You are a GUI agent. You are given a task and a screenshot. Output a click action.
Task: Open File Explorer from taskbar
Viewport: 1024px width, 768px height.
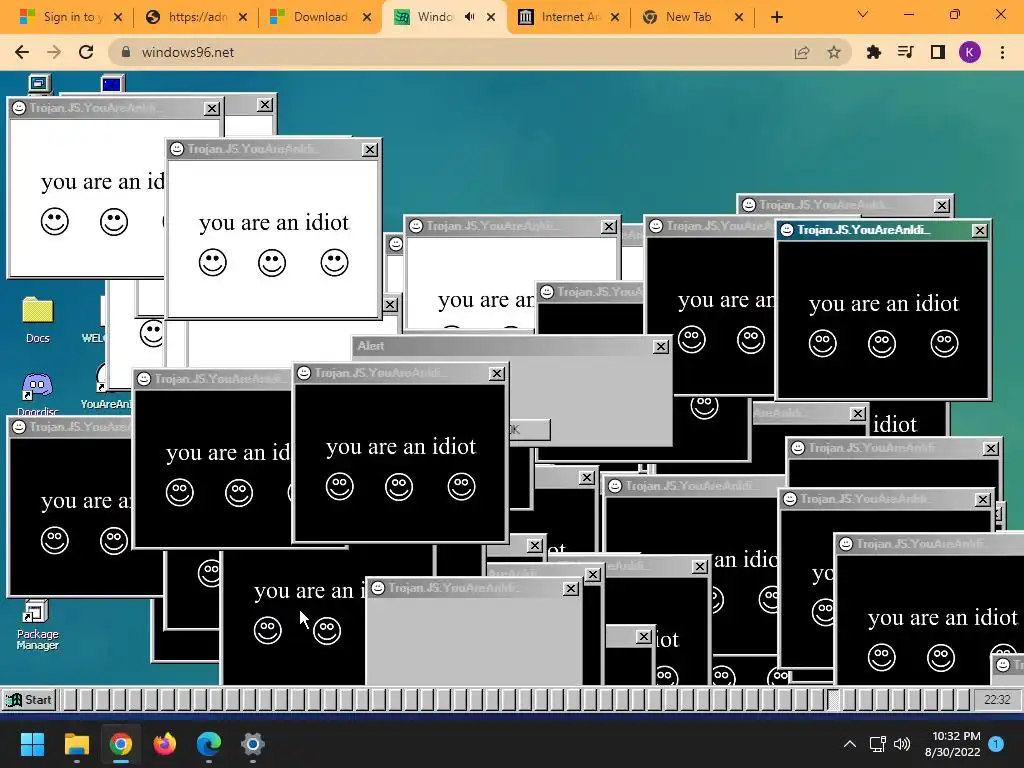[x=76, y=744]
